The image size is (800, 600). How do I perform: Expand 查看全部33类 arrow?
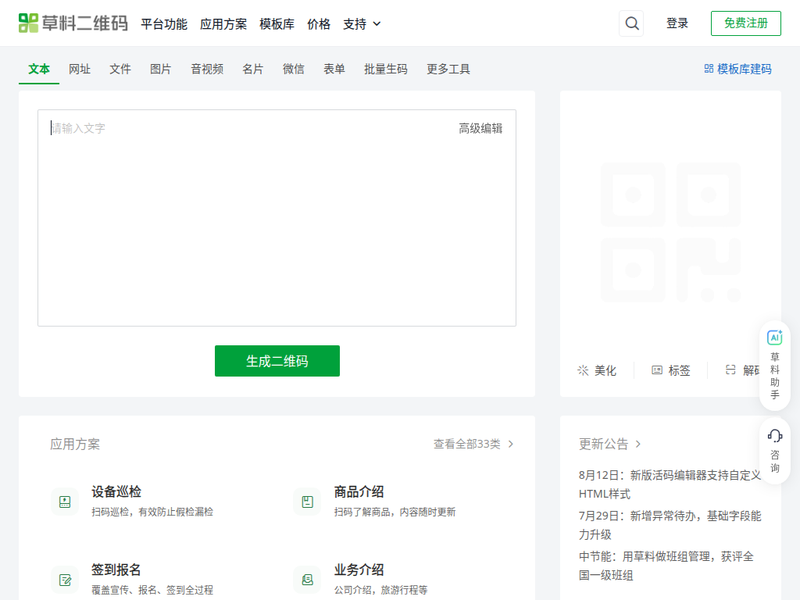click(x=510, y=444)
